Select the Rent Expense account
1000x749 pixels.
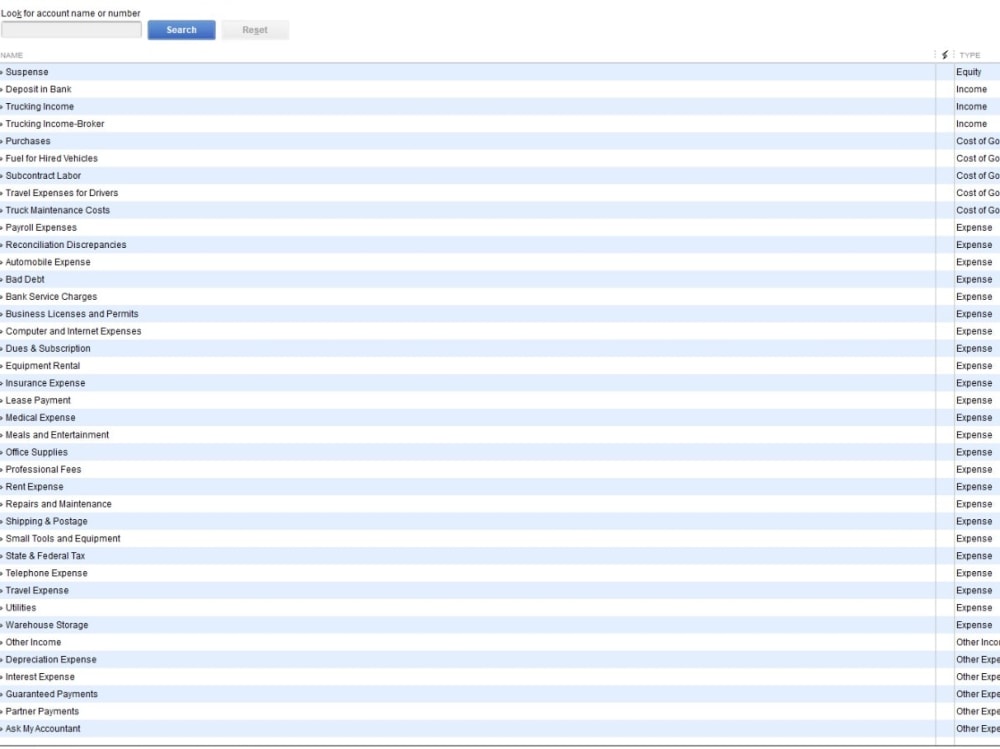click(x=34, y=486)
